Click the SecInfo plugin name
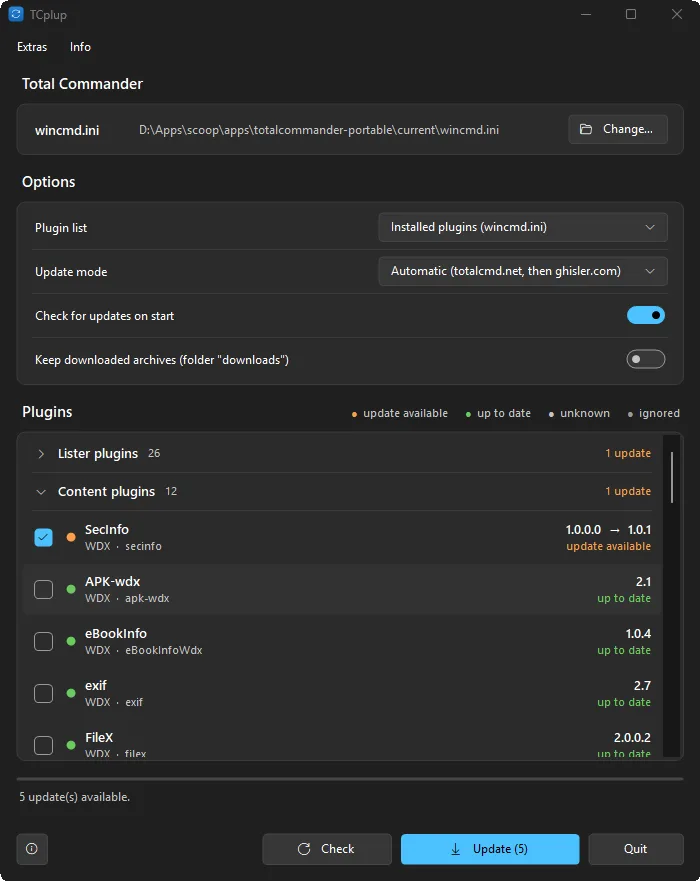The width and height of the screenshot is (700, 881). [107, 529]
